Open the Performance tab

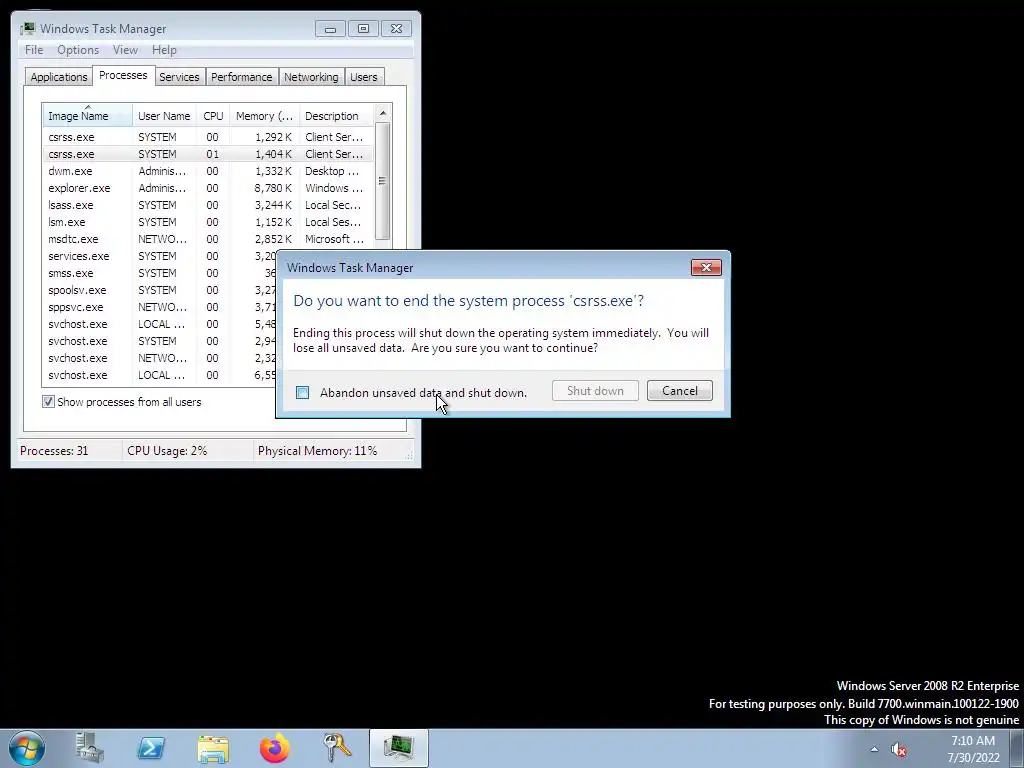point(242,77)
